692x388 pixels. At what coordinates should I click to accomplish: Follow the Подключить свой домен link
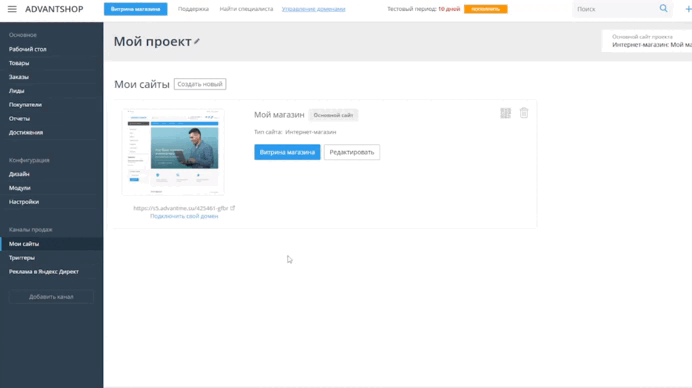click(184, 216)
